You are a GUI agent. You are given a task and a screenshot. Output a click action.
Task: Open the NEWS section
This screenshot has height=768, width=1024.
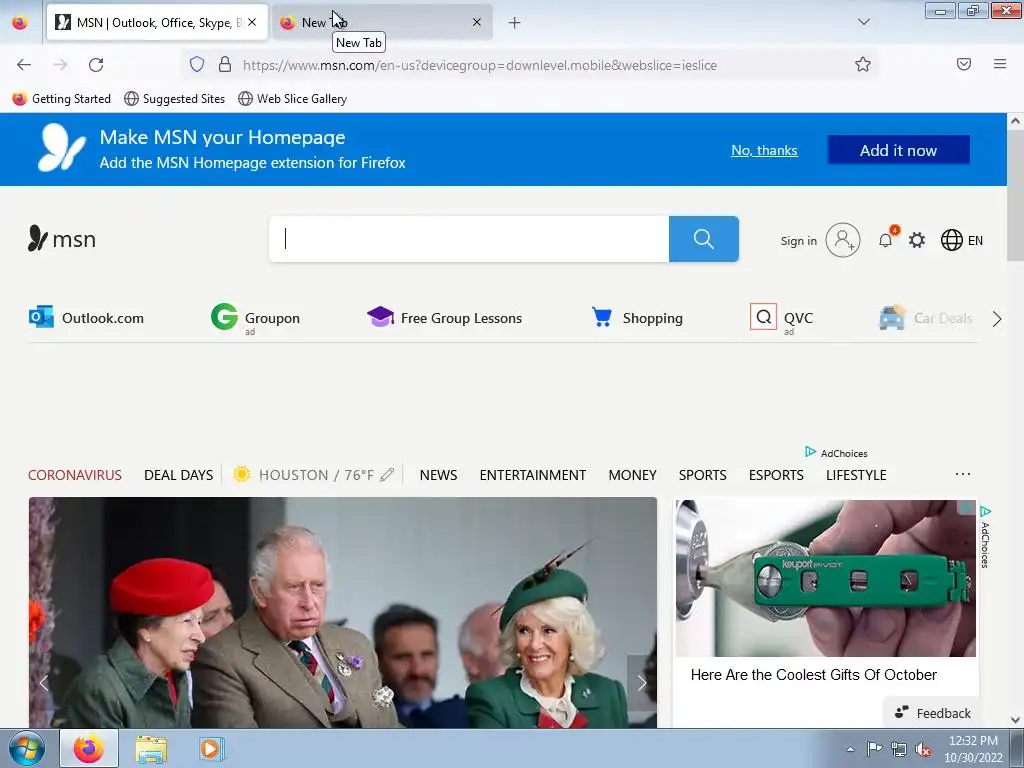[438, 475]
